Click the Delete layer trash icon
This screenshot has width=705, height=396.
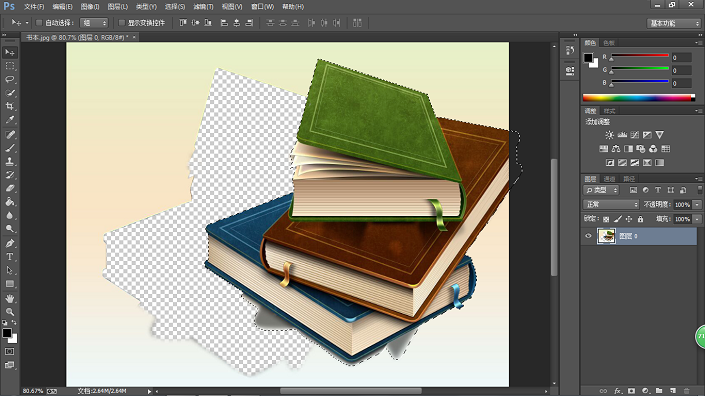(x=687, y=391)
